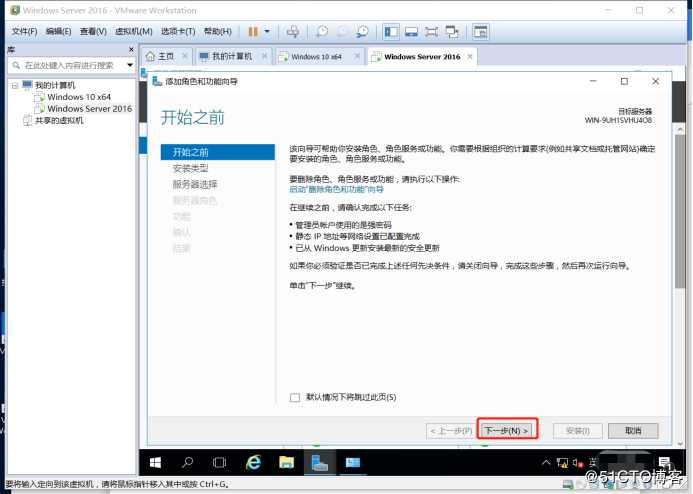Close the 库 library panel

pos(131,49)
